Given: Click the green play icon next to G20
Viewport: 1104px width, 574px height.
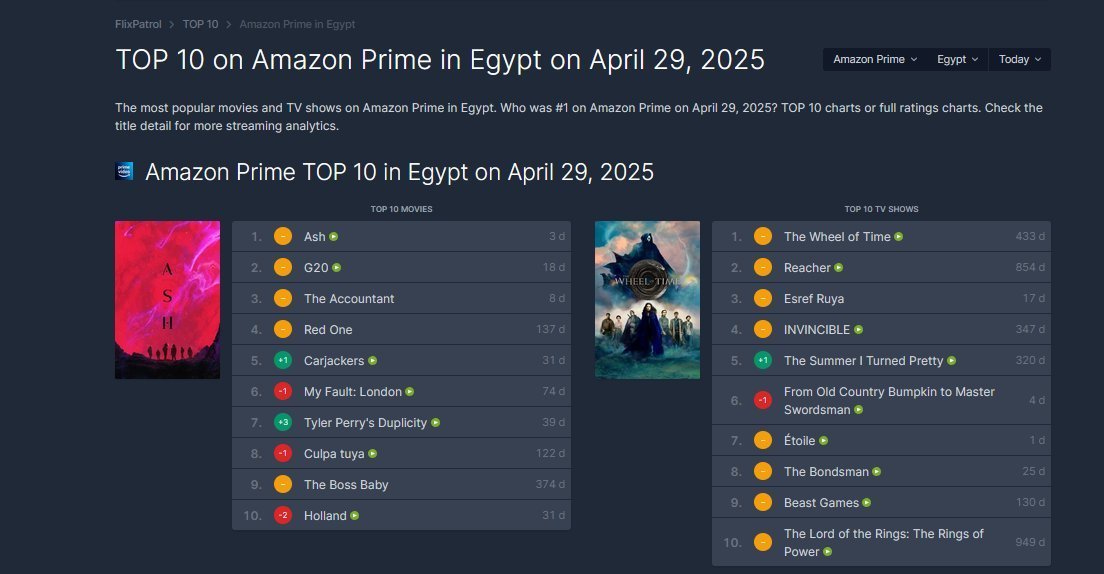Looking at the screenshot, I should point(337,268).
